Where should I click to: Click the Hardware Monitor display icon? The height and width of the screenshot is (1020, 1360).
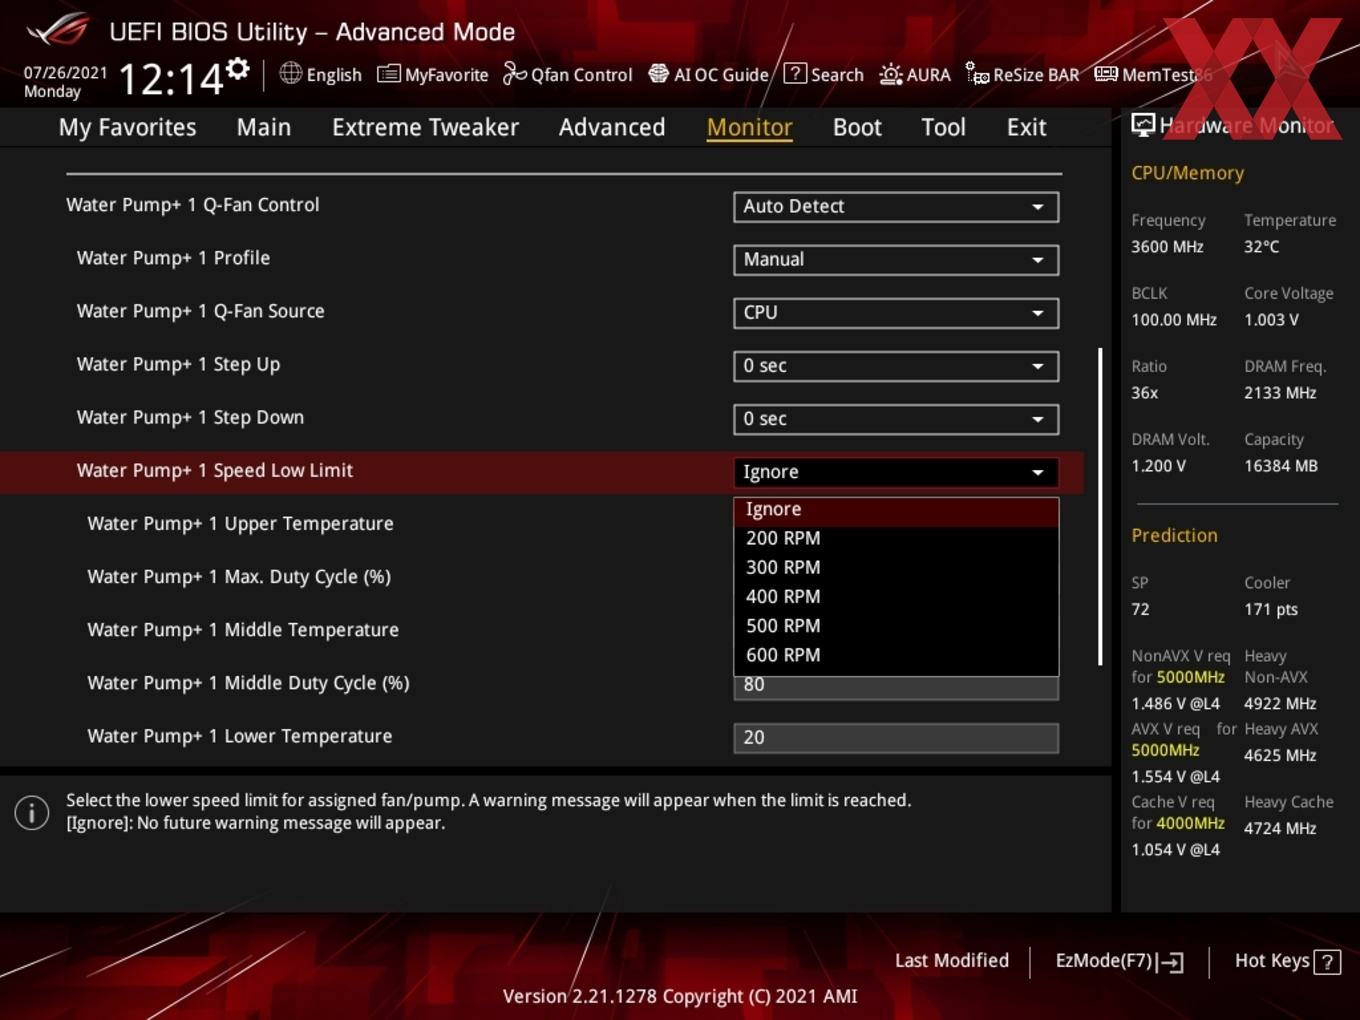pos(1143,124)
